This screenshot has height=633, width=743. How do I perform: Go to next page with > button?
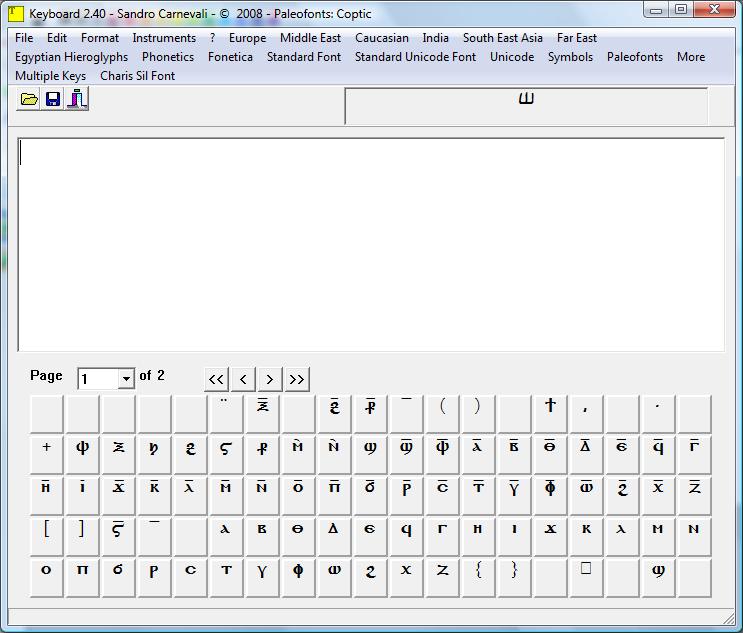(x=270, y=379)
